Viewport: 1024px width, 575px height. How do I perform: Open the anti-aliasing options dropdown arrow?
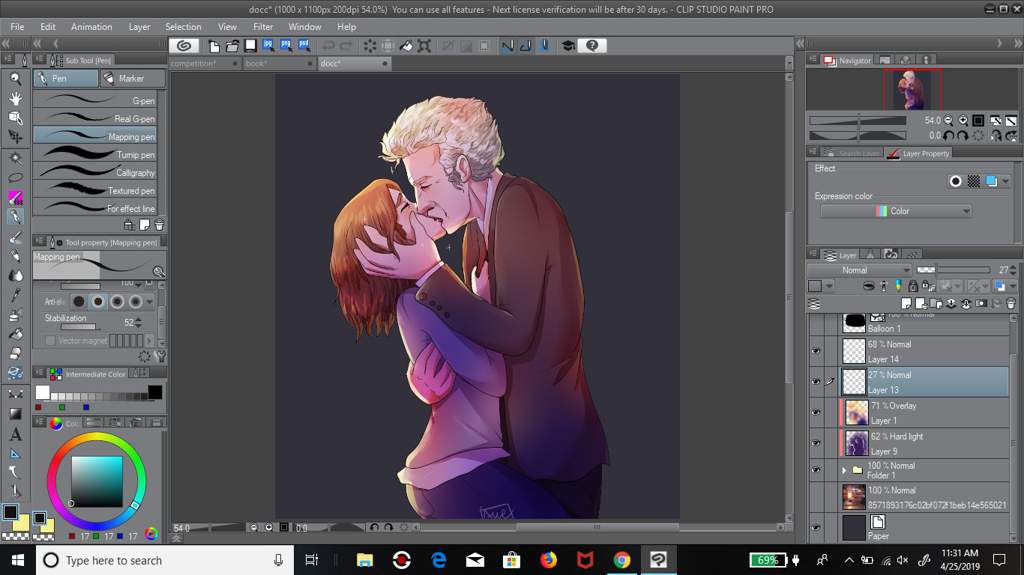tap(150, 302)
